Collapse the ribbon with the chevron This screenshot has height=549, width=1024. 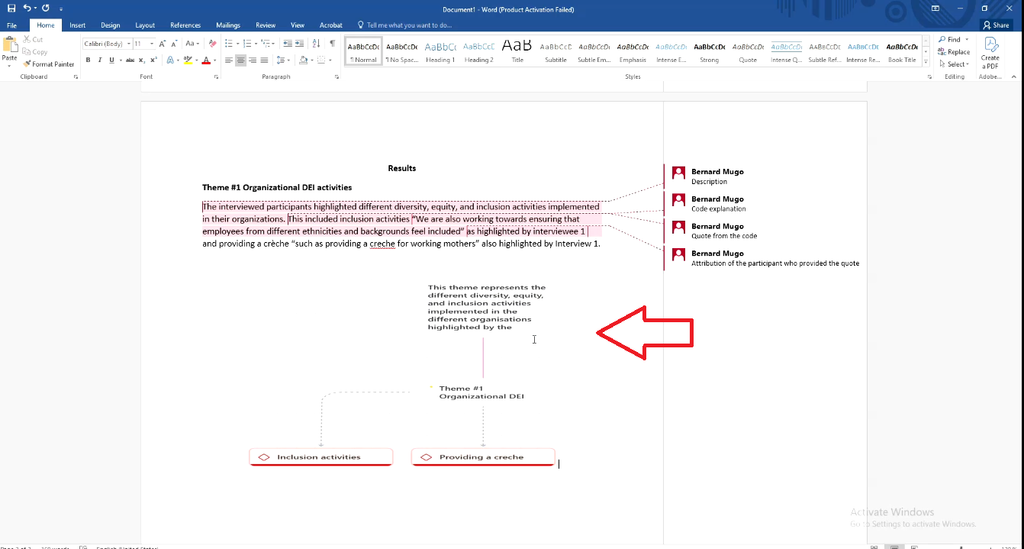(1014, 77)
